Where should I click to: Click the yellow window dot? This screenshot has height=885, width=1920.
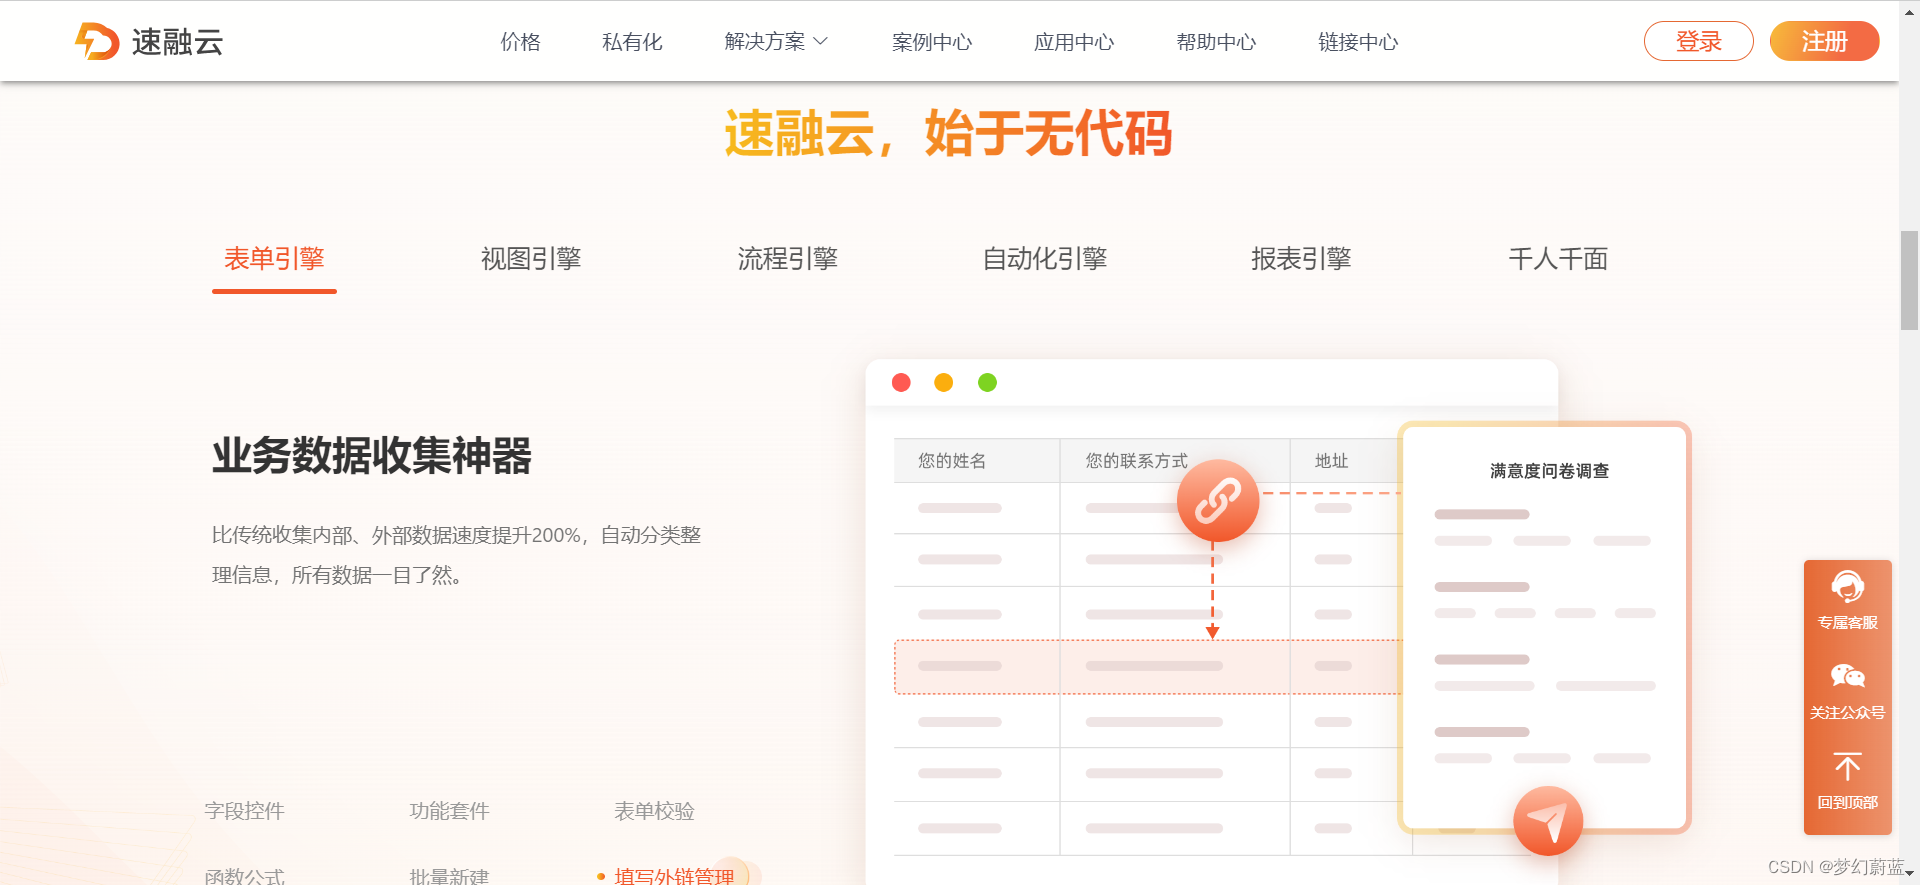pos(943,382)
